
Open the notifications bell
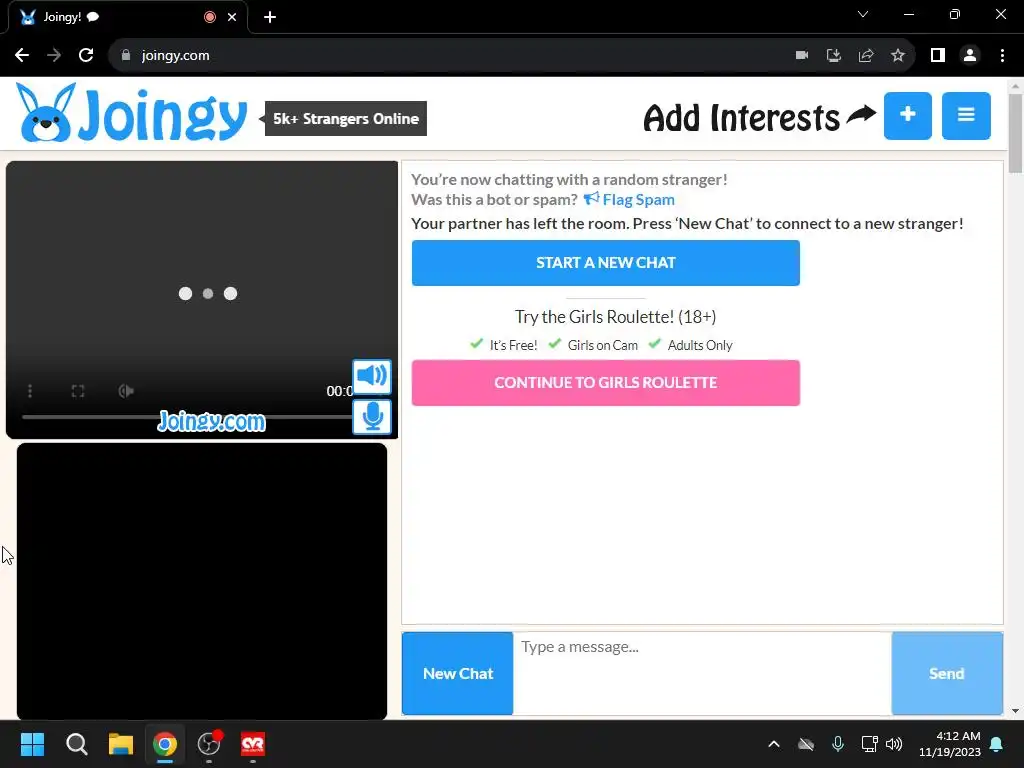997,744
